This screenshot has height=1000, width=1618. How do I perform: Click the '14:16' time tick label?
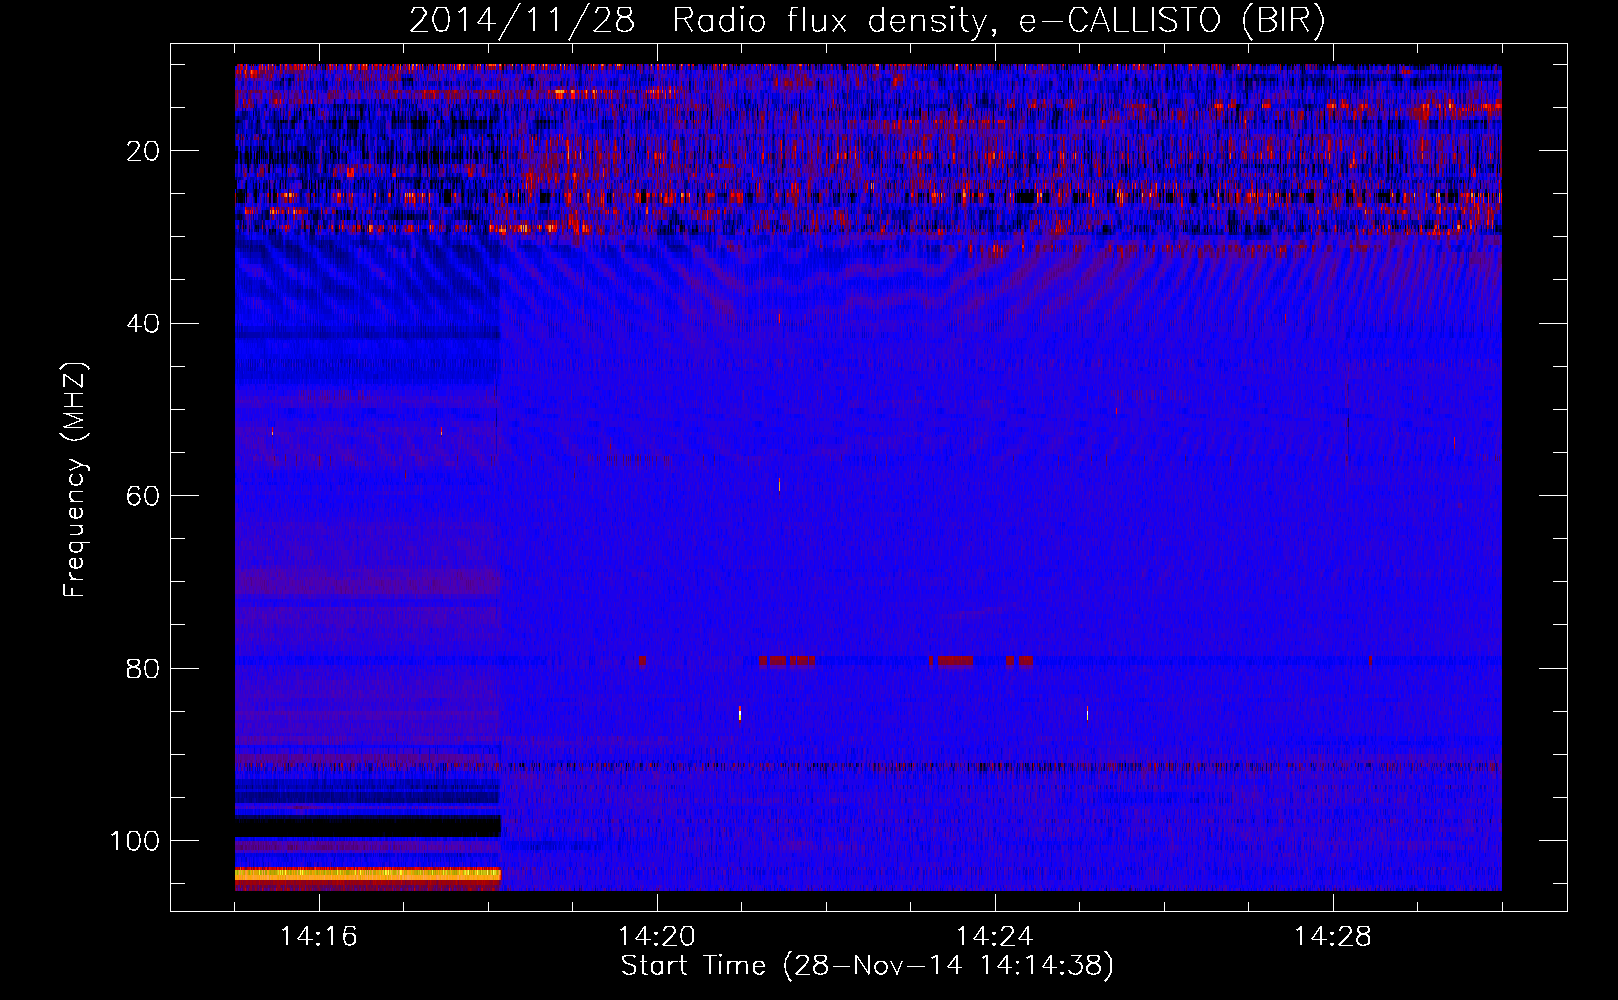click(319, 937)
